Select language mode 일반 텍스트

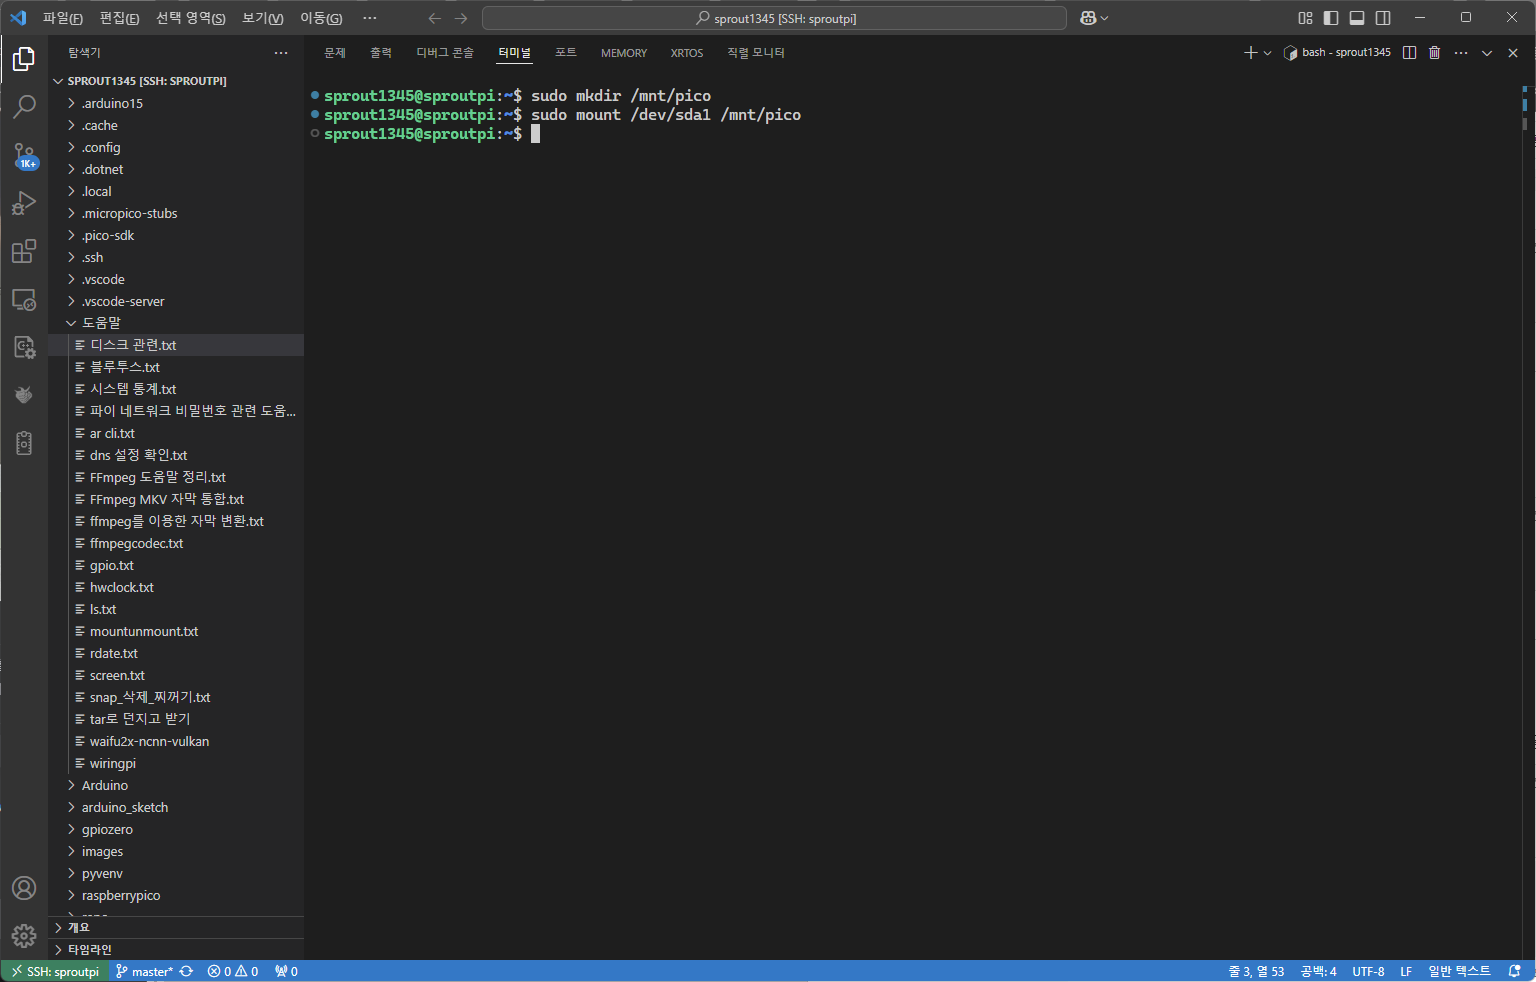point(1459,971)
